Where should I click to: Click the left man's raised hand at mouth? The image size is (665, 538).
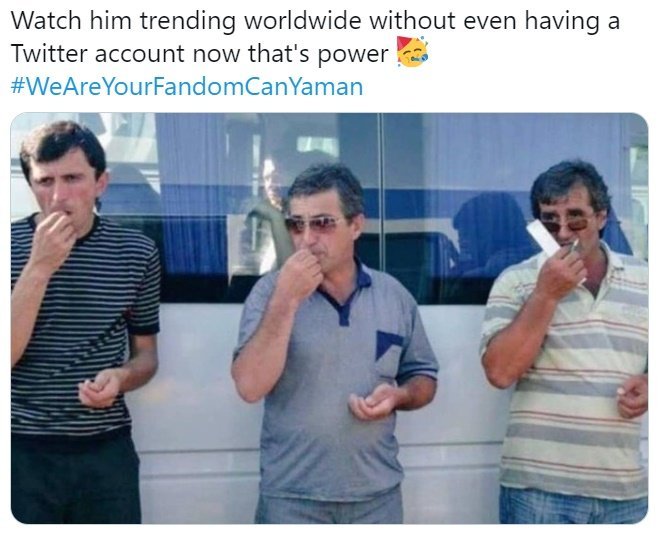pos(53,237)
